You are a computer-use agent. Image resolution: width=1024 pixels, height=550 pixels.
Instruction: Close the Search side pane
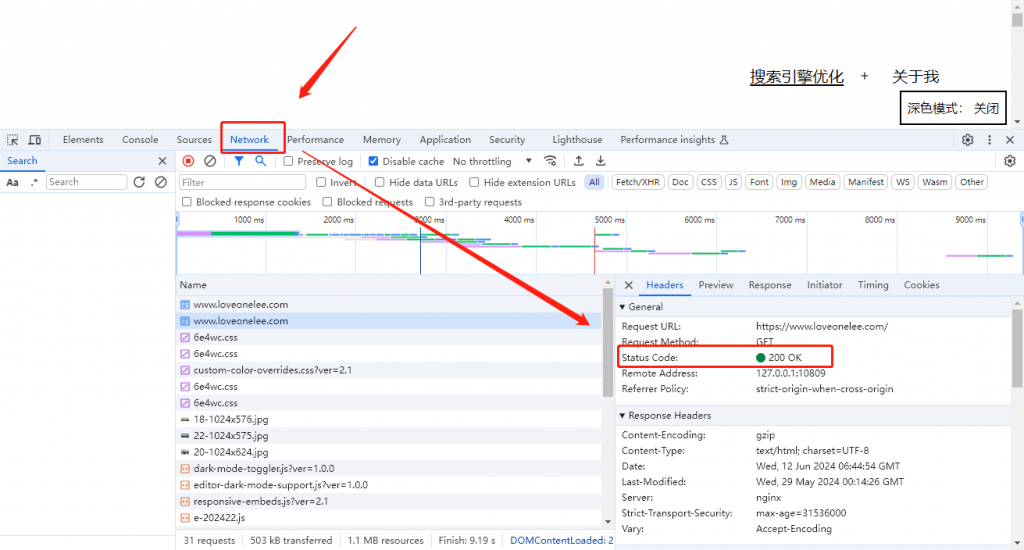pyautogui.click(x=162, y=161)
